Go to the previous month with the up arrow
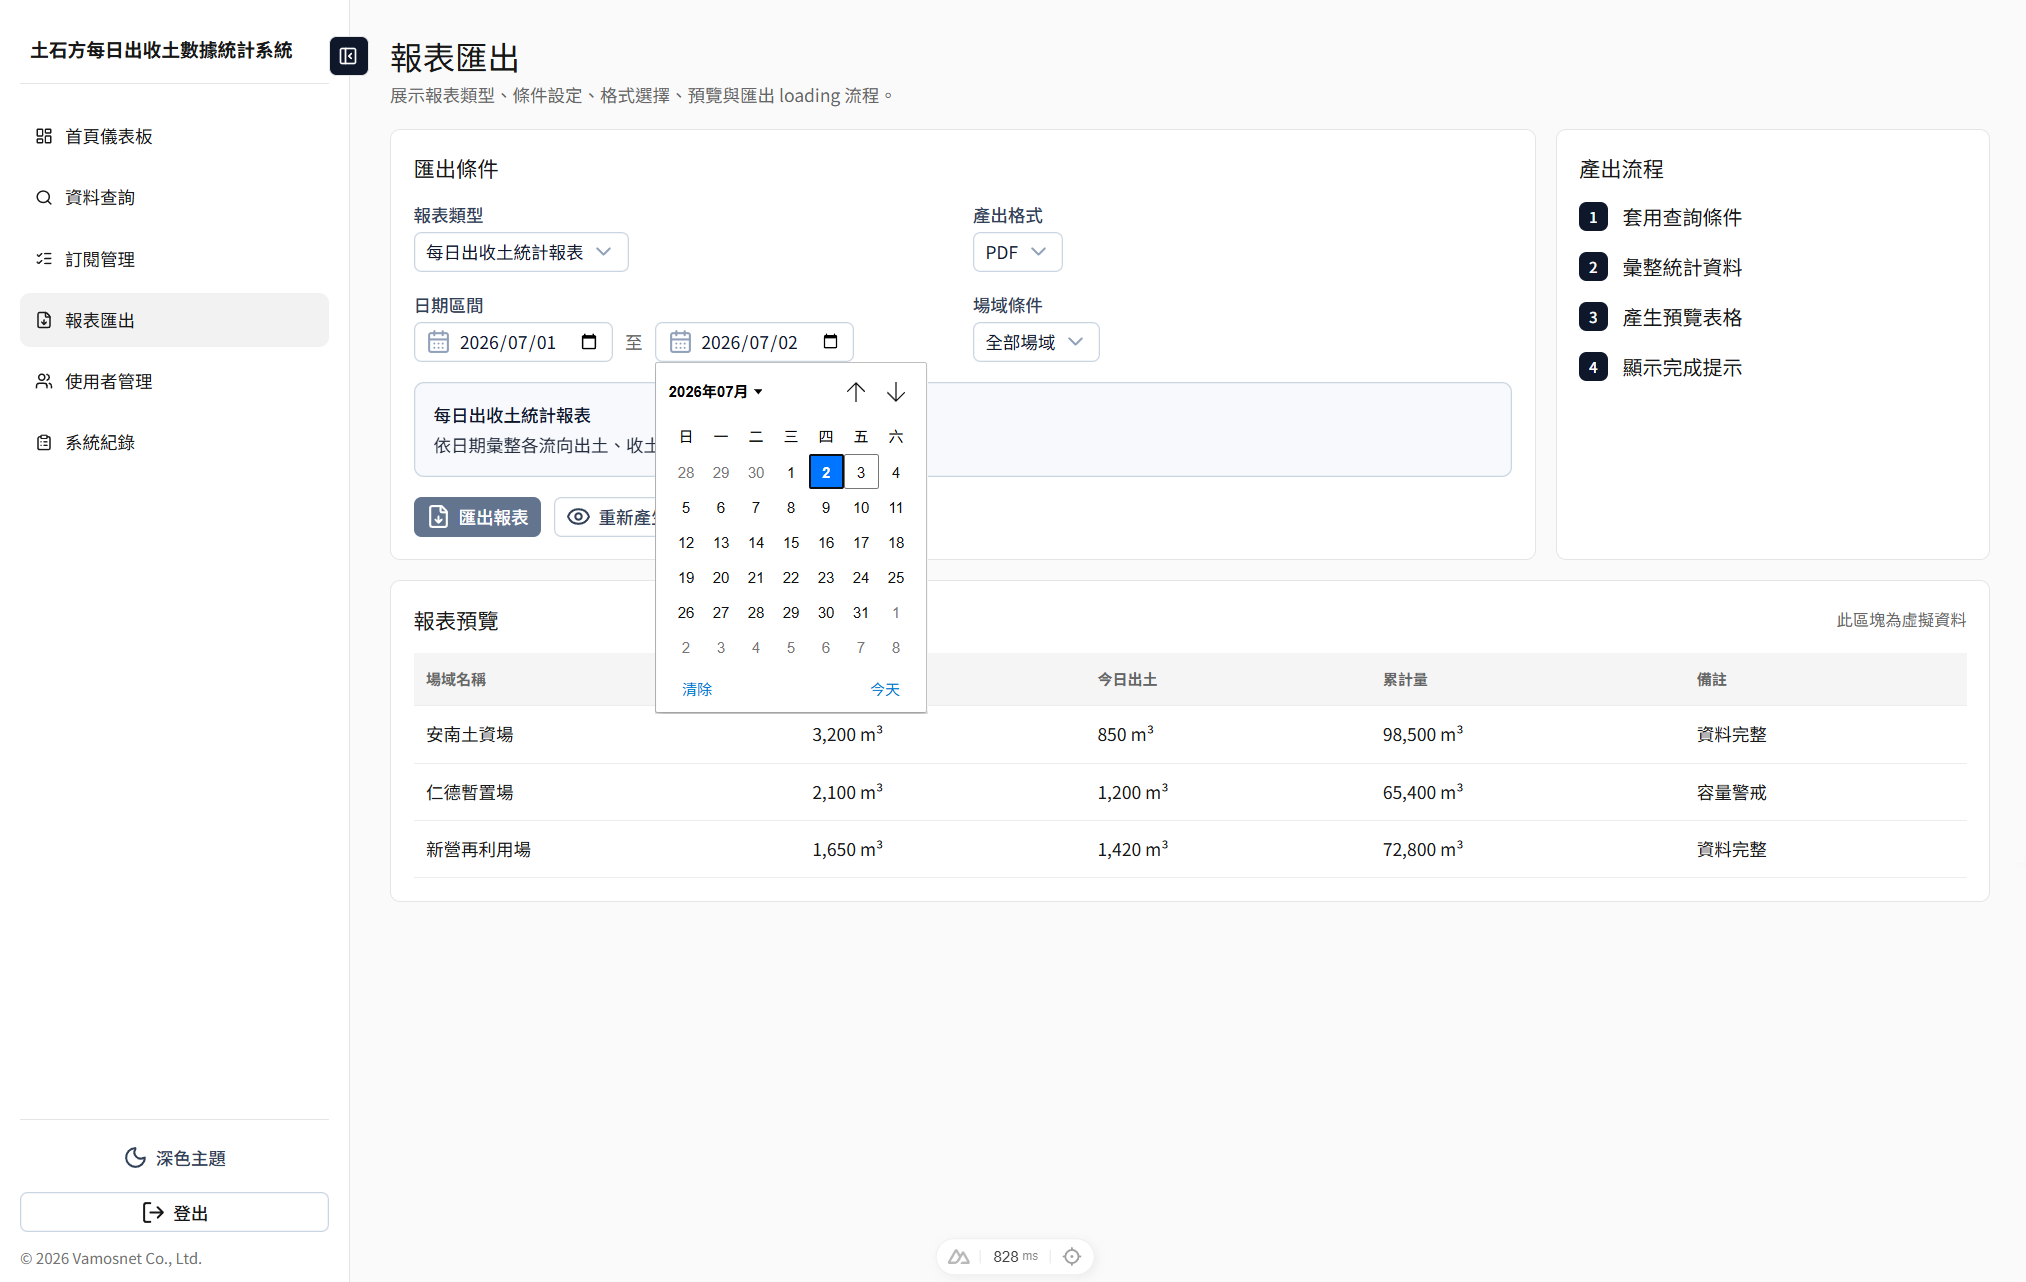Viewport: 2026px width, 1282px height. (856, 392)
